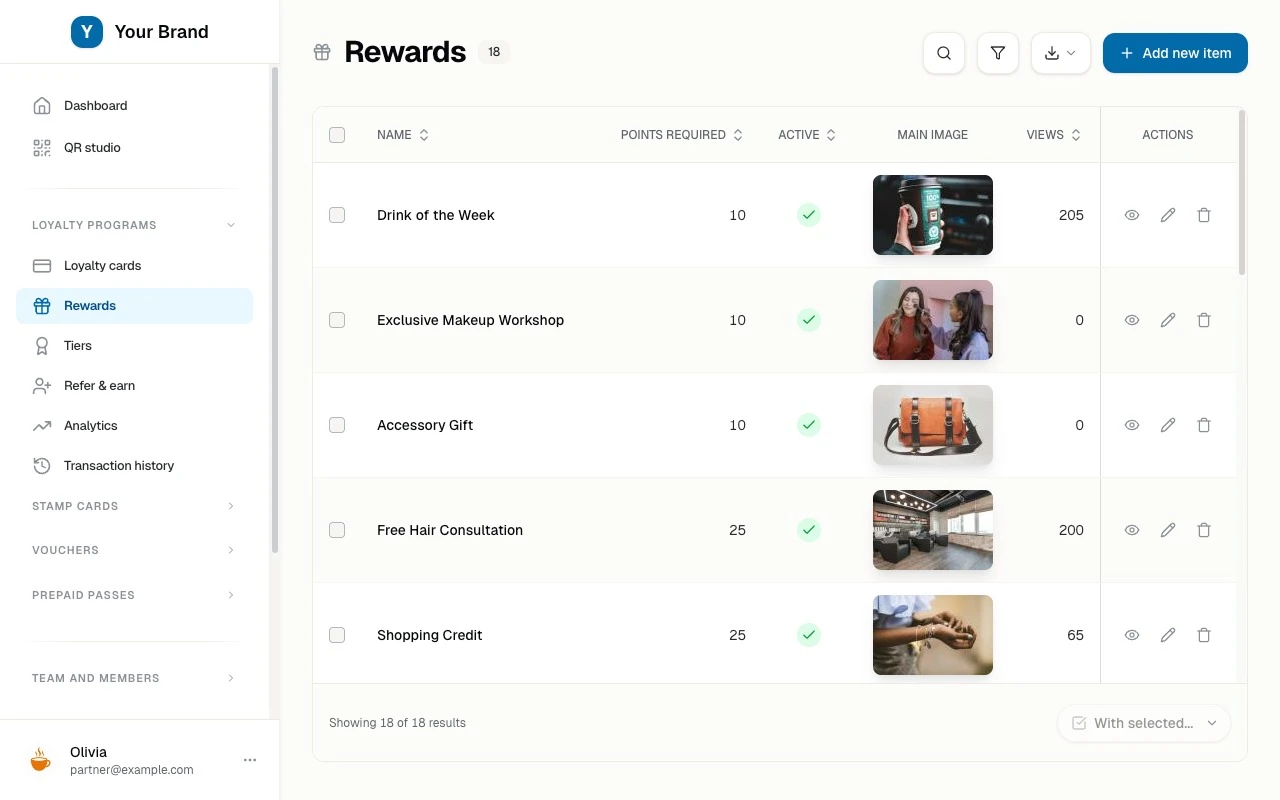The height and width of the screenshot is (800, 1280).
Task: Click the active checkmark for Shopping Credit
Action: click(809, 635)
